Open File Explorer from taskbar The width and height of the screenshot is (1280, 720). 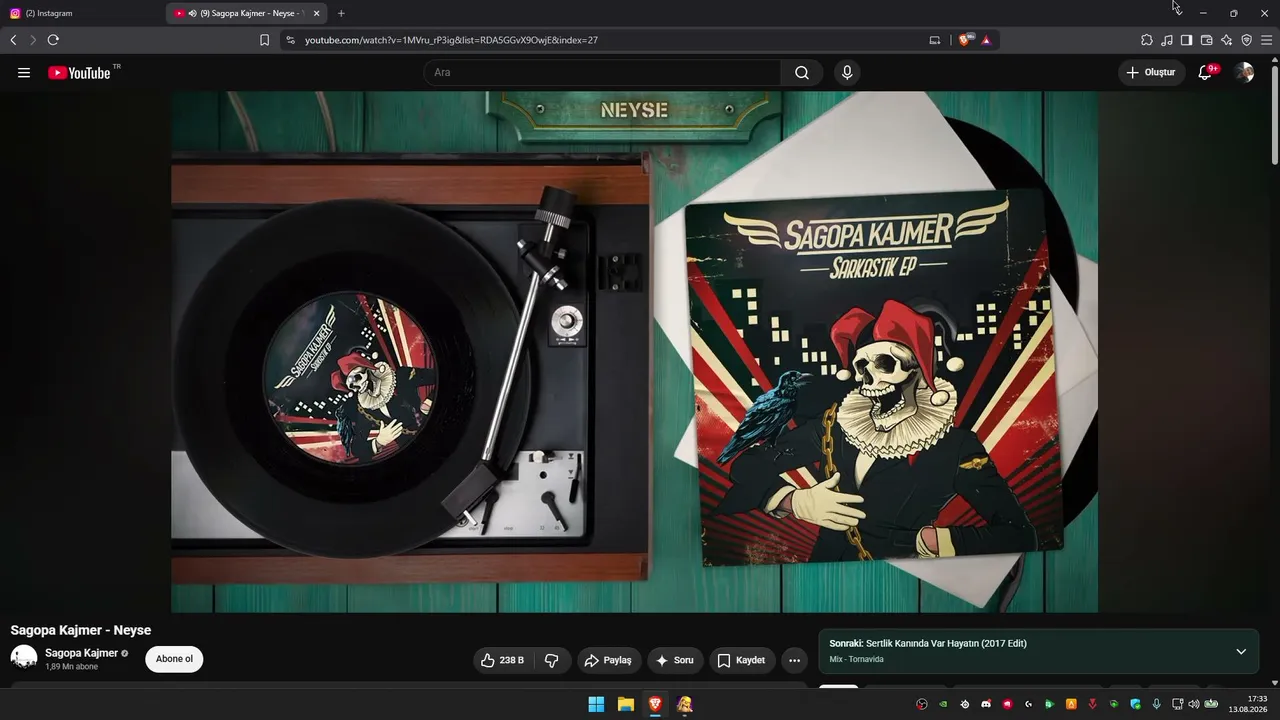point(625,704)
